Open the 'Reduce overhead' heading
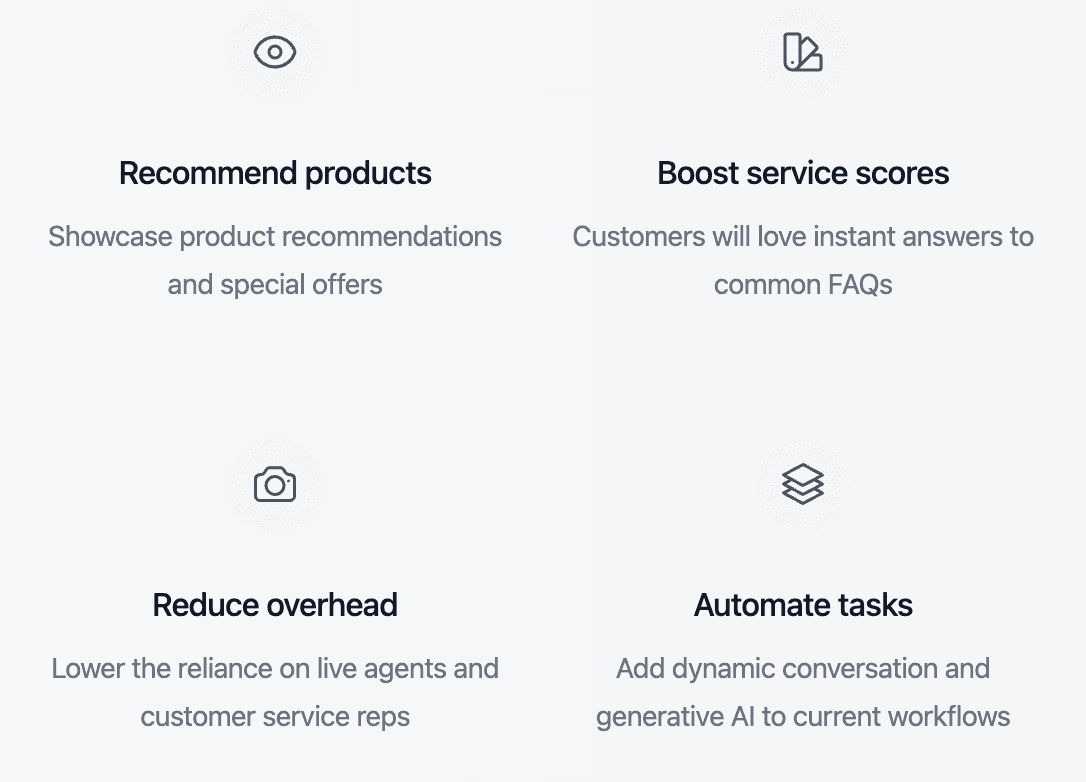The height and width of the screenshot is (782, 1086). [275, 605]
